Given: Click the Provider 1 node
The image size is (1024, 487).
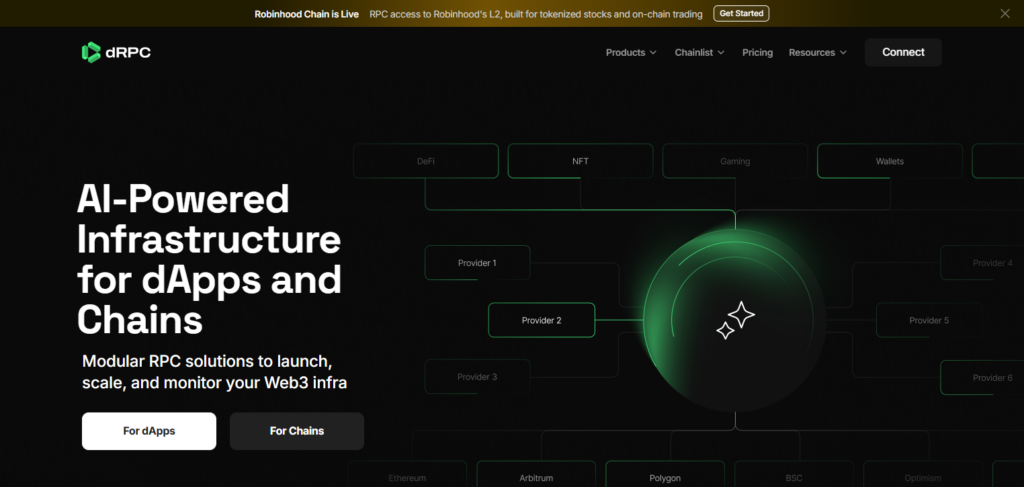Looking at the screenshot, I should coord(477,263).
